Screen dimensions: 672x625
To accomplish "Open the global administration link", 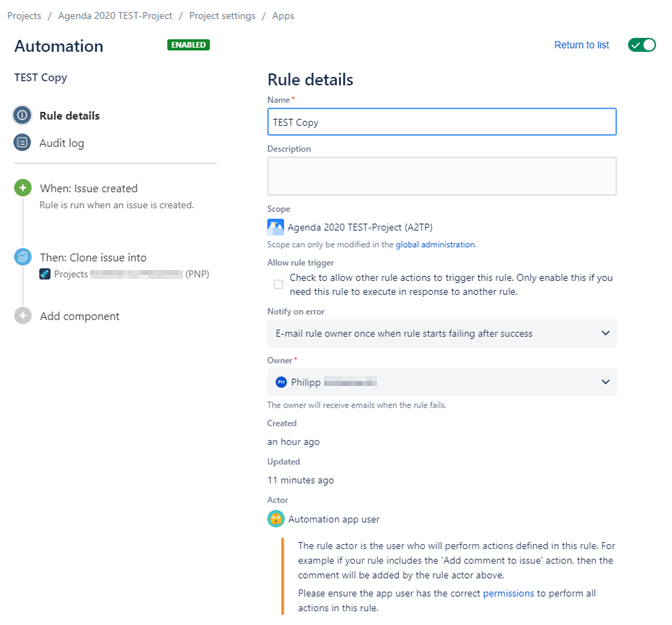I will click(435, 245).
